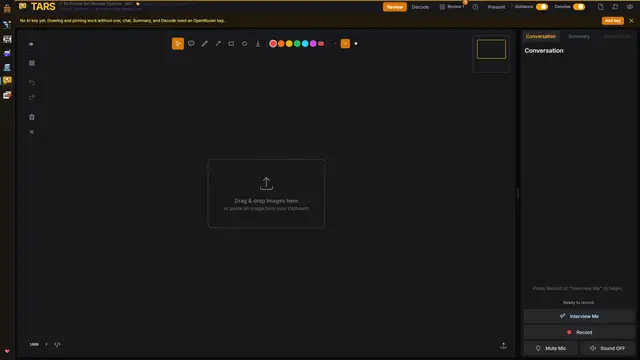Dismiss the no AI key banner

click(x=631, y=21)
